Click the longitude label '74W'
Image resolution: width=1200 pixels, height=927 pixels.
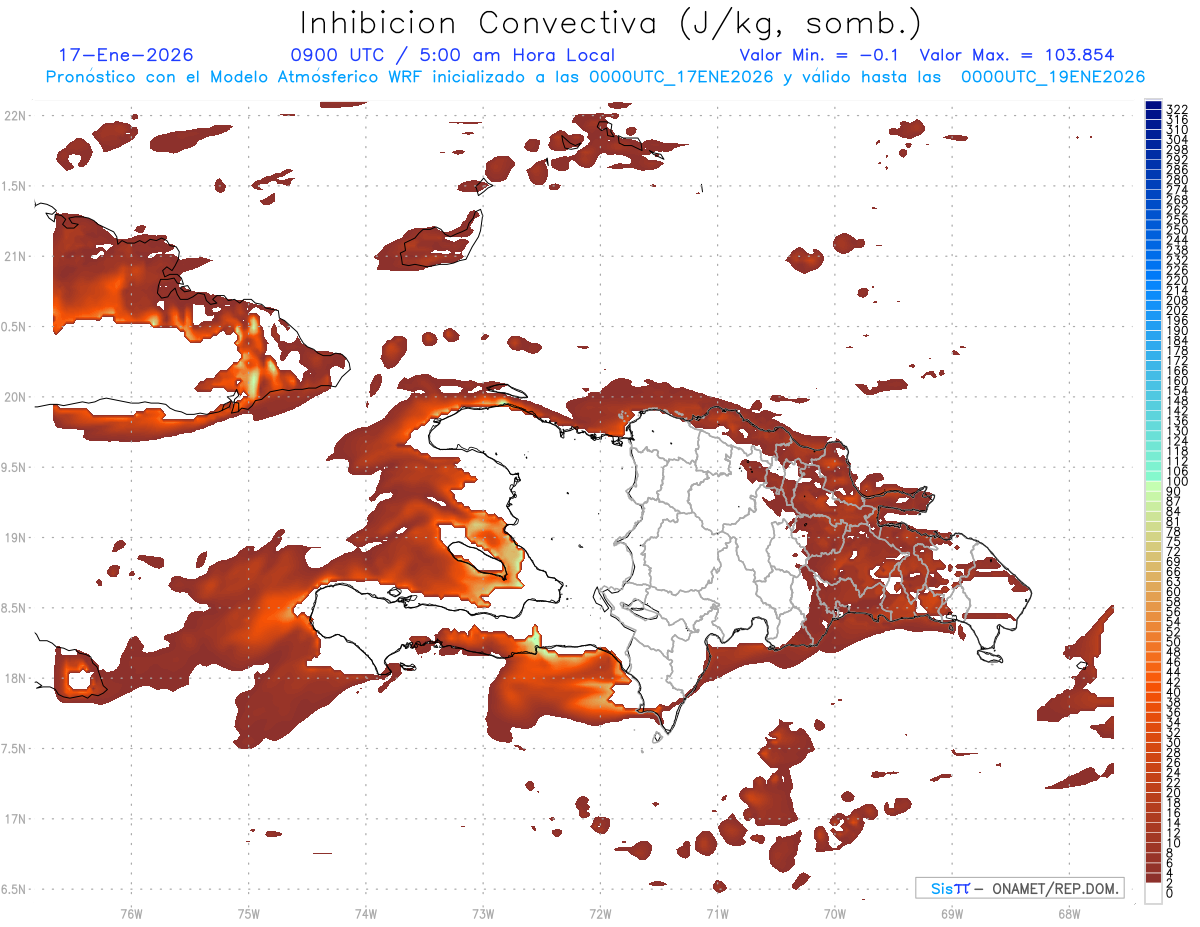(366, 913)
